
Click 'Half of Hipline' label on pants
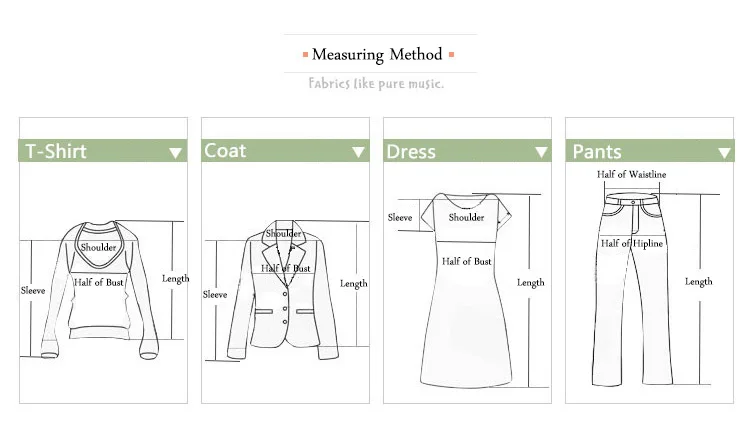pos(632,243)
